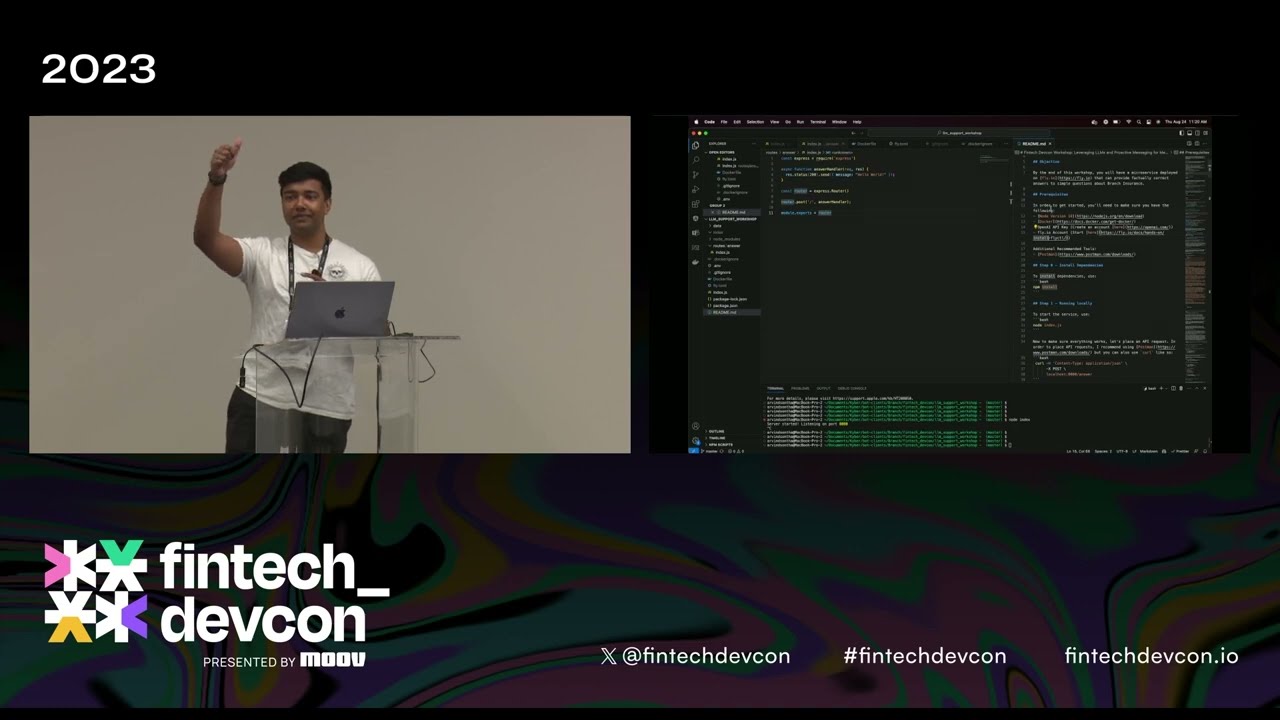1280x720 pixels.
Task: Click the go back arrow in title bar
Action: pyautogui.click(x=853, y=133)
